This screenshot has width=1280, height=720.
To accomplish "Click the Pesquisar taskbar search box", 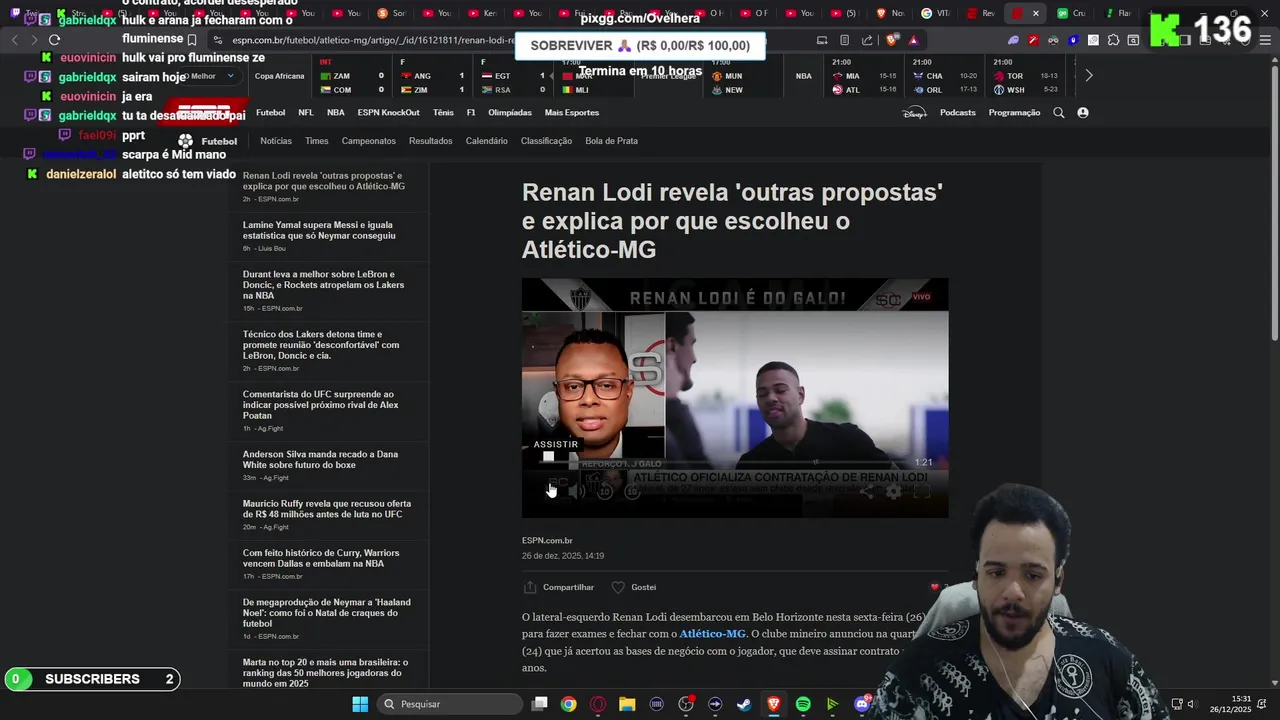I will pyautogui.click(x=450, y=704).
